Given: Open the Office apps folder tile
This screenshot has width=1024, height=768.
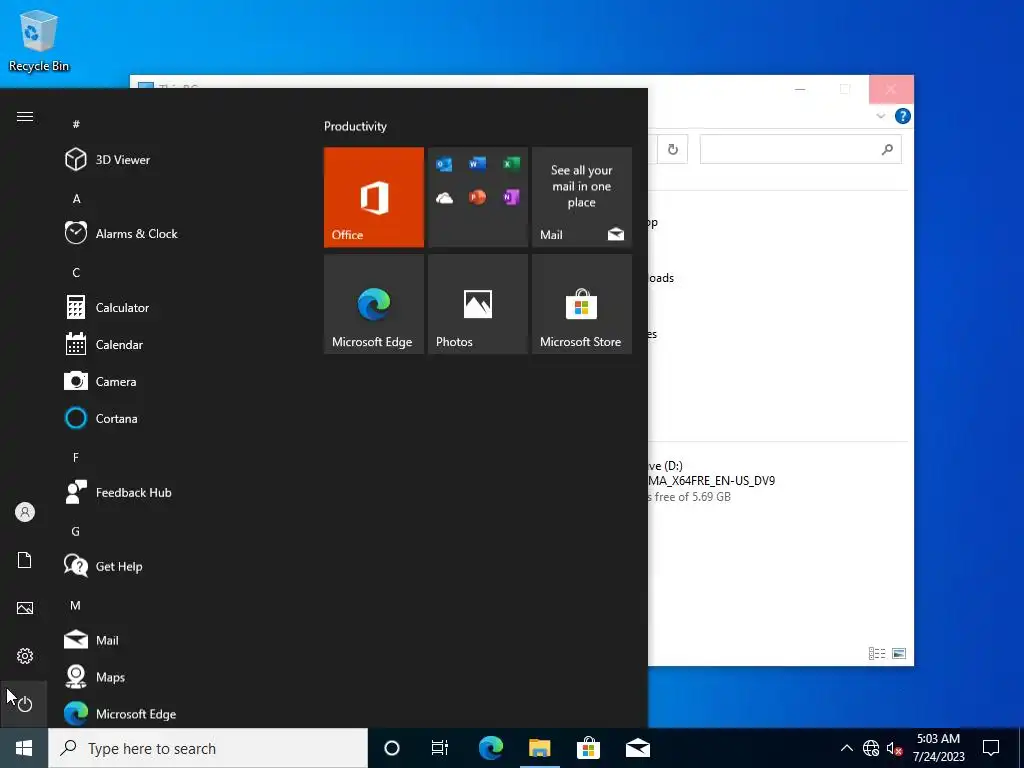Looking at the screenshot, I should [477, 197].
